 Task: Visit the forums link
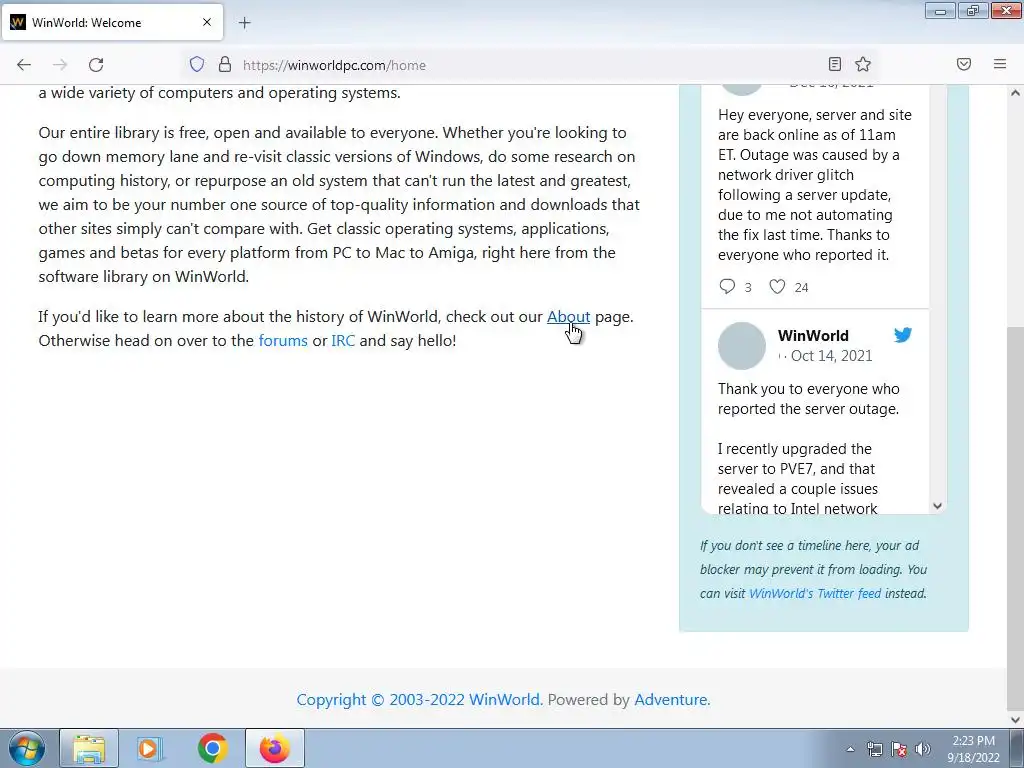click(x=283, y=341)
